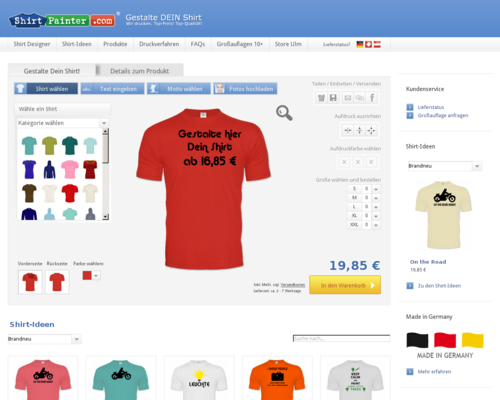Open the Farbe wählen color dropdown
The image size is (500, 400).
point(96,276)
